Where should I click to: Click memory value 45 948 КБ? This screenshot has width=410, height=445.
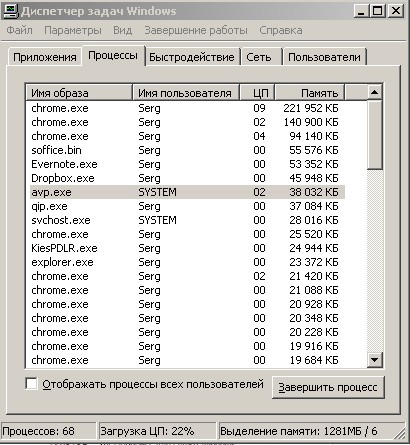point(314,178)
